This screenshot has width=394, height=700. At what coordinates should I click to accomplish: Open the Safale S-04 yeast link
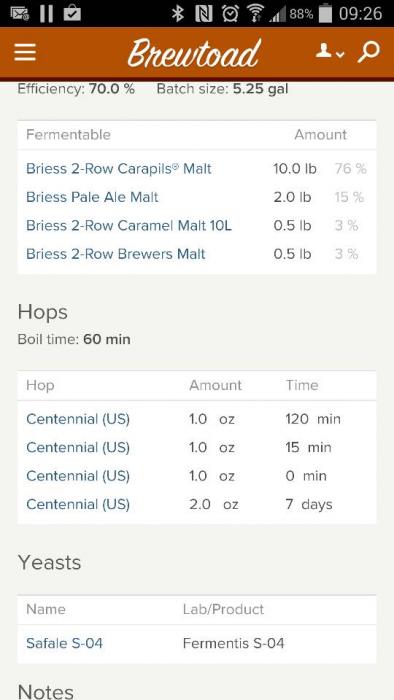pyautogui.click(x=64, y=643)
